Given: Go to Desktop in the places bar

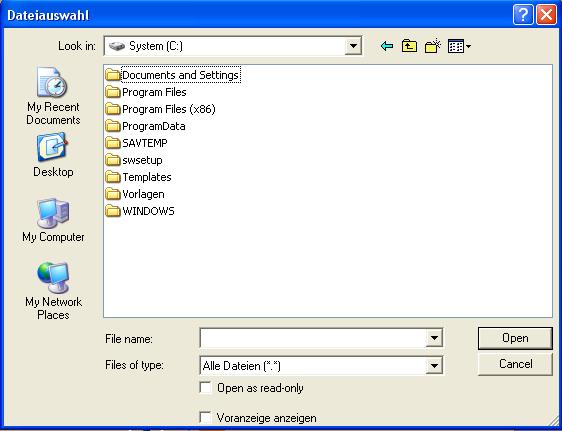Looking at the screenshot, I should tap(53, 155).
